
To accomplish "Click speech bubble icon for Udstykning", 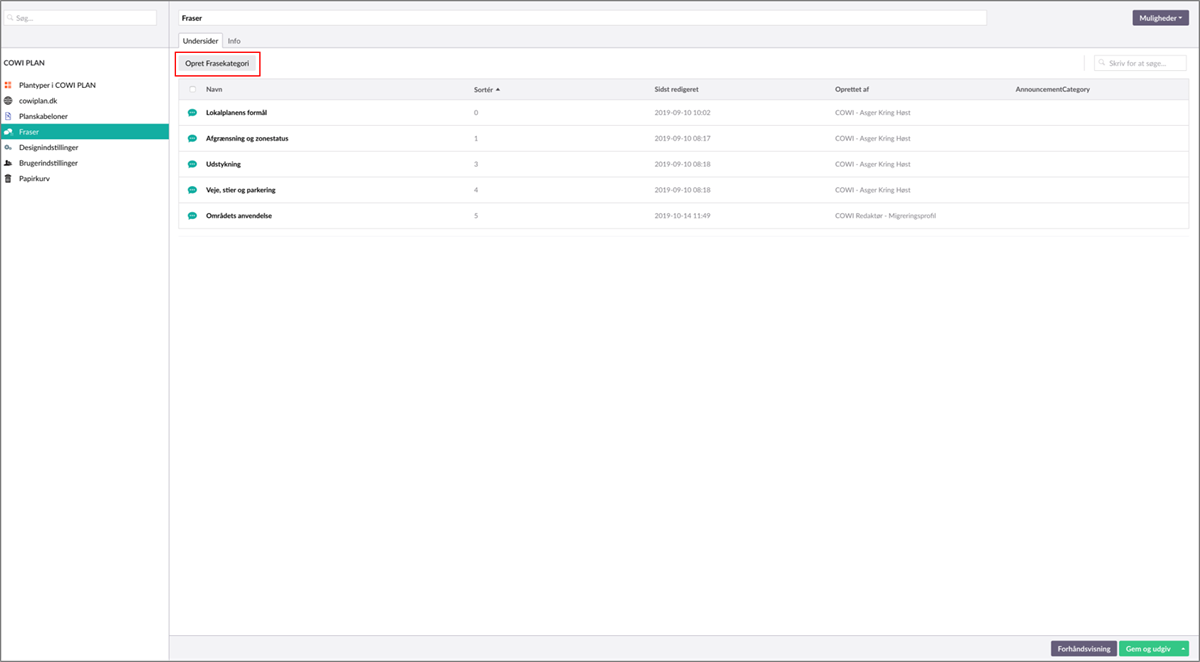I will [x=192, y=164].
